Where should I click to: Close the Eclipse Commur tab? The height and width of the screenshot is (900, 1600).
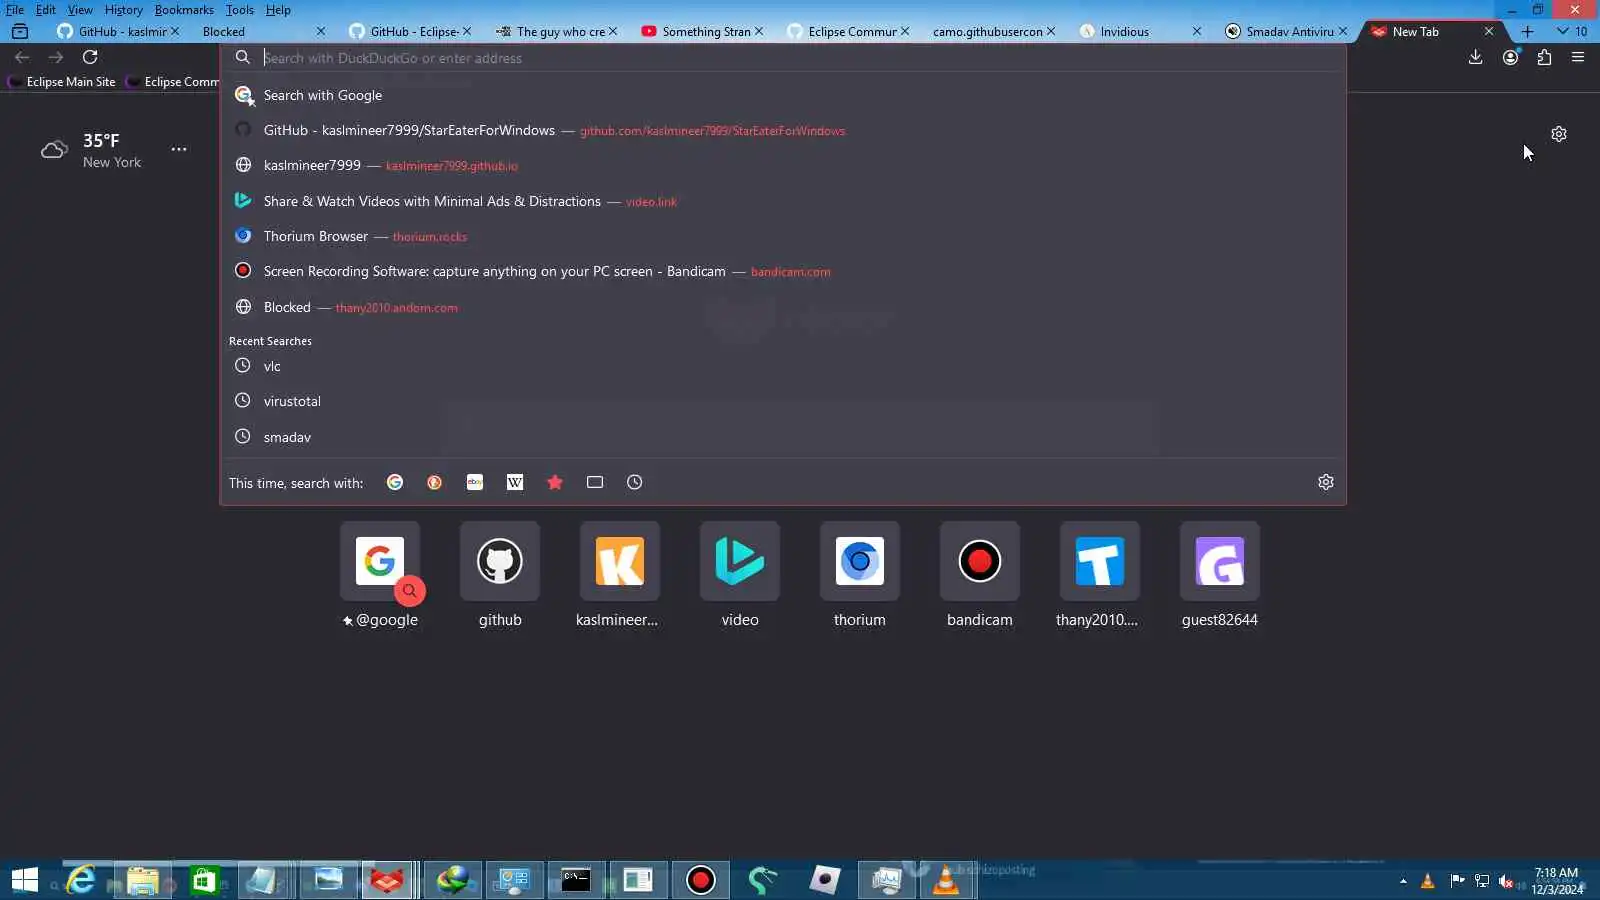click(x=905, y=31)
